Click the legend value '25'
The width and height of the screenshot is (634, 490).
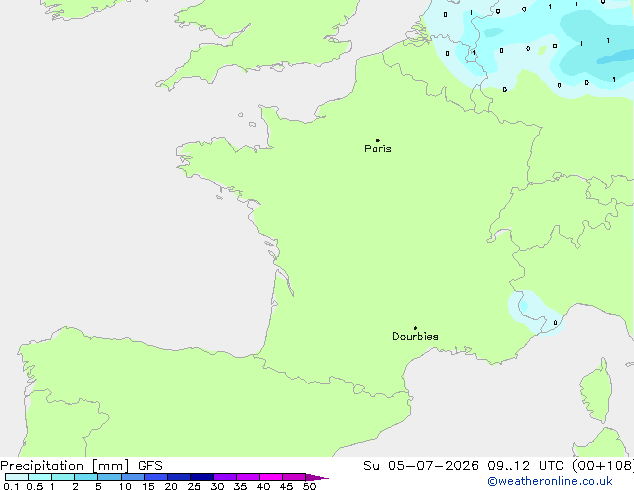click(194, 486)
